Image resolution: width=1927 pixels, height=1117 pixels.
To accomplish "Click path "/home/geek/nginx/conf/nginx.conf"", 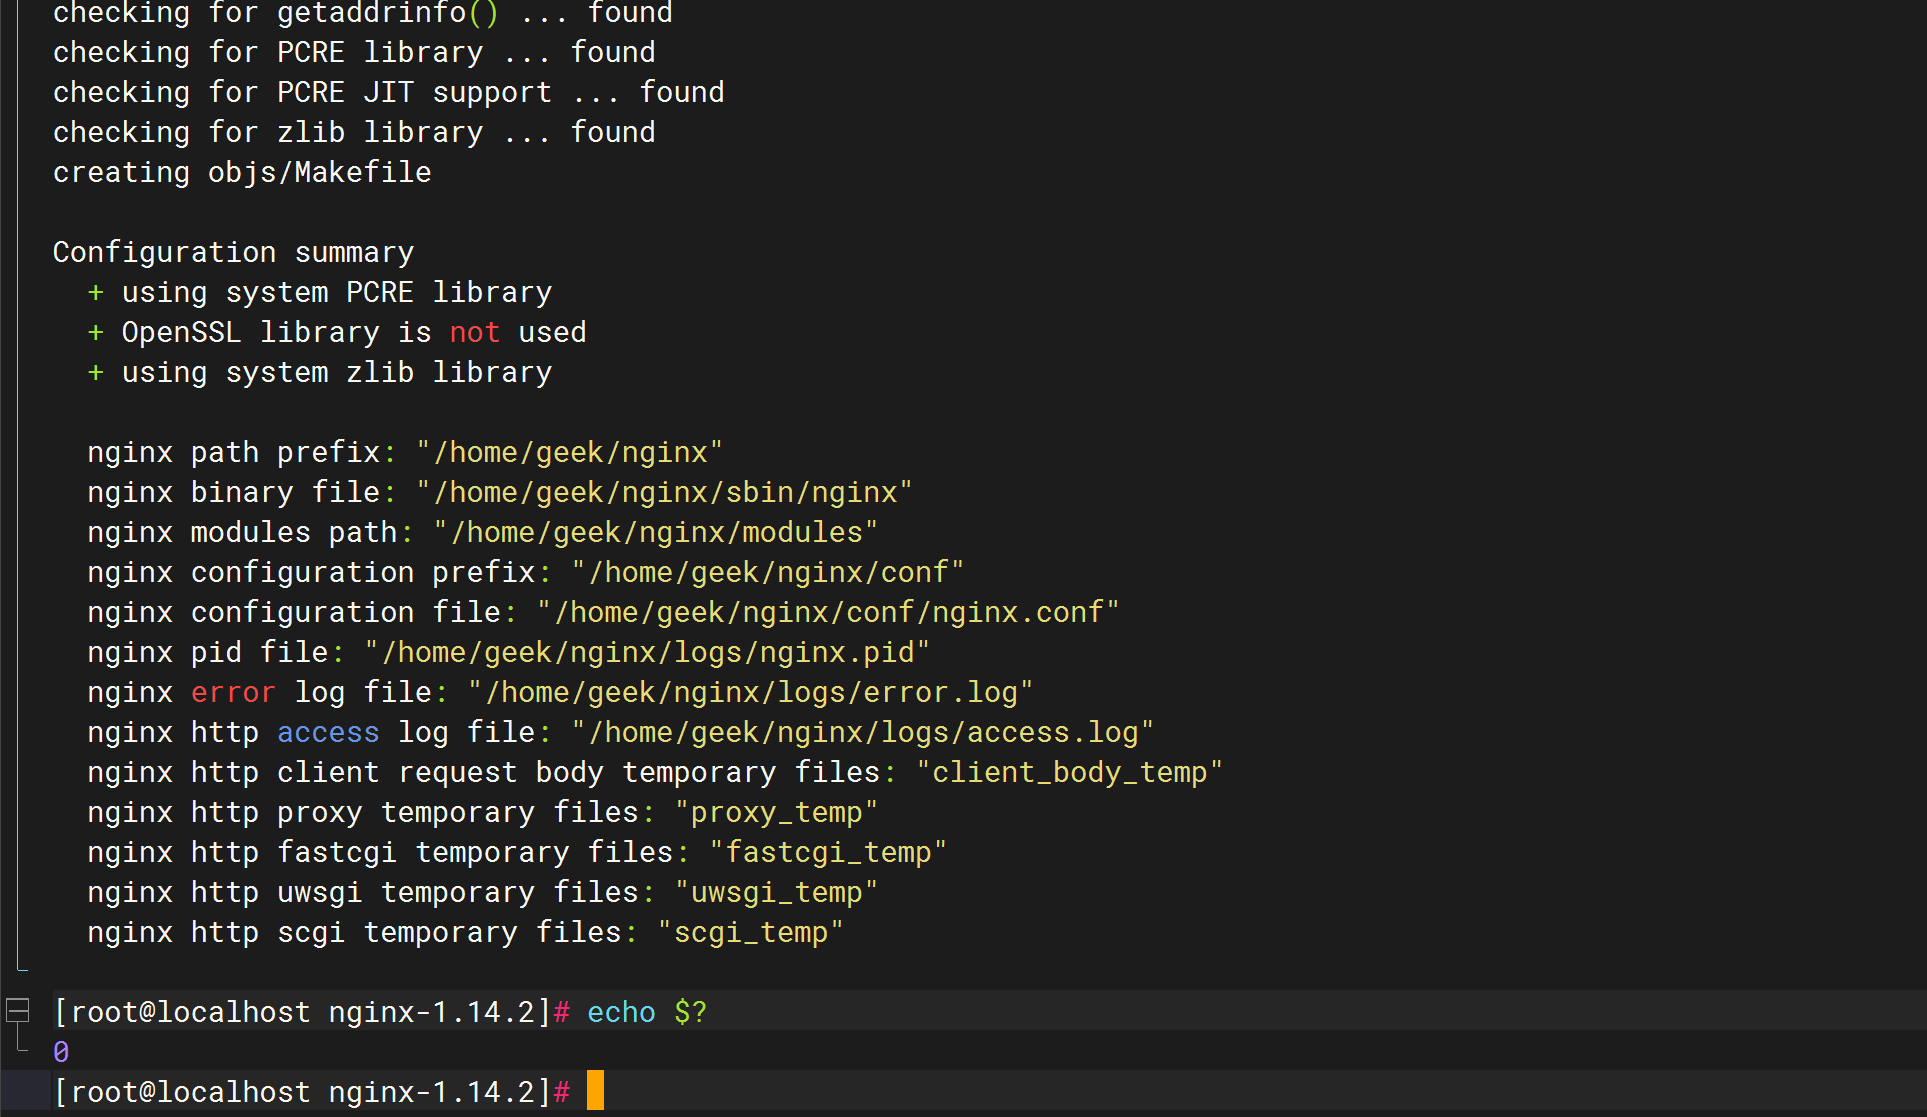I will click(828, 612).
